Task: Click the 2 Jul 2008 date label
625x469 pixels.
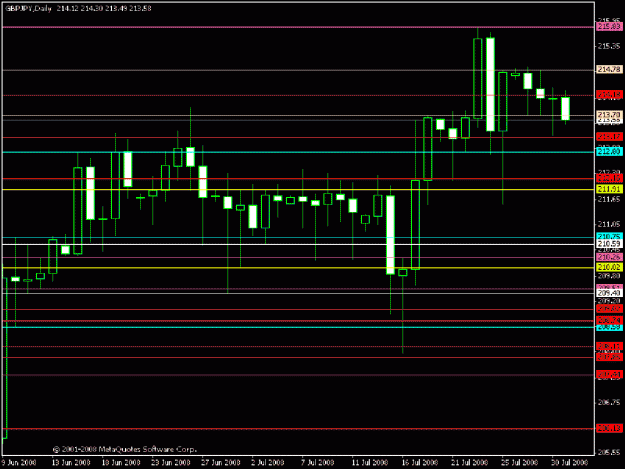Action: (x=267, y=463)
